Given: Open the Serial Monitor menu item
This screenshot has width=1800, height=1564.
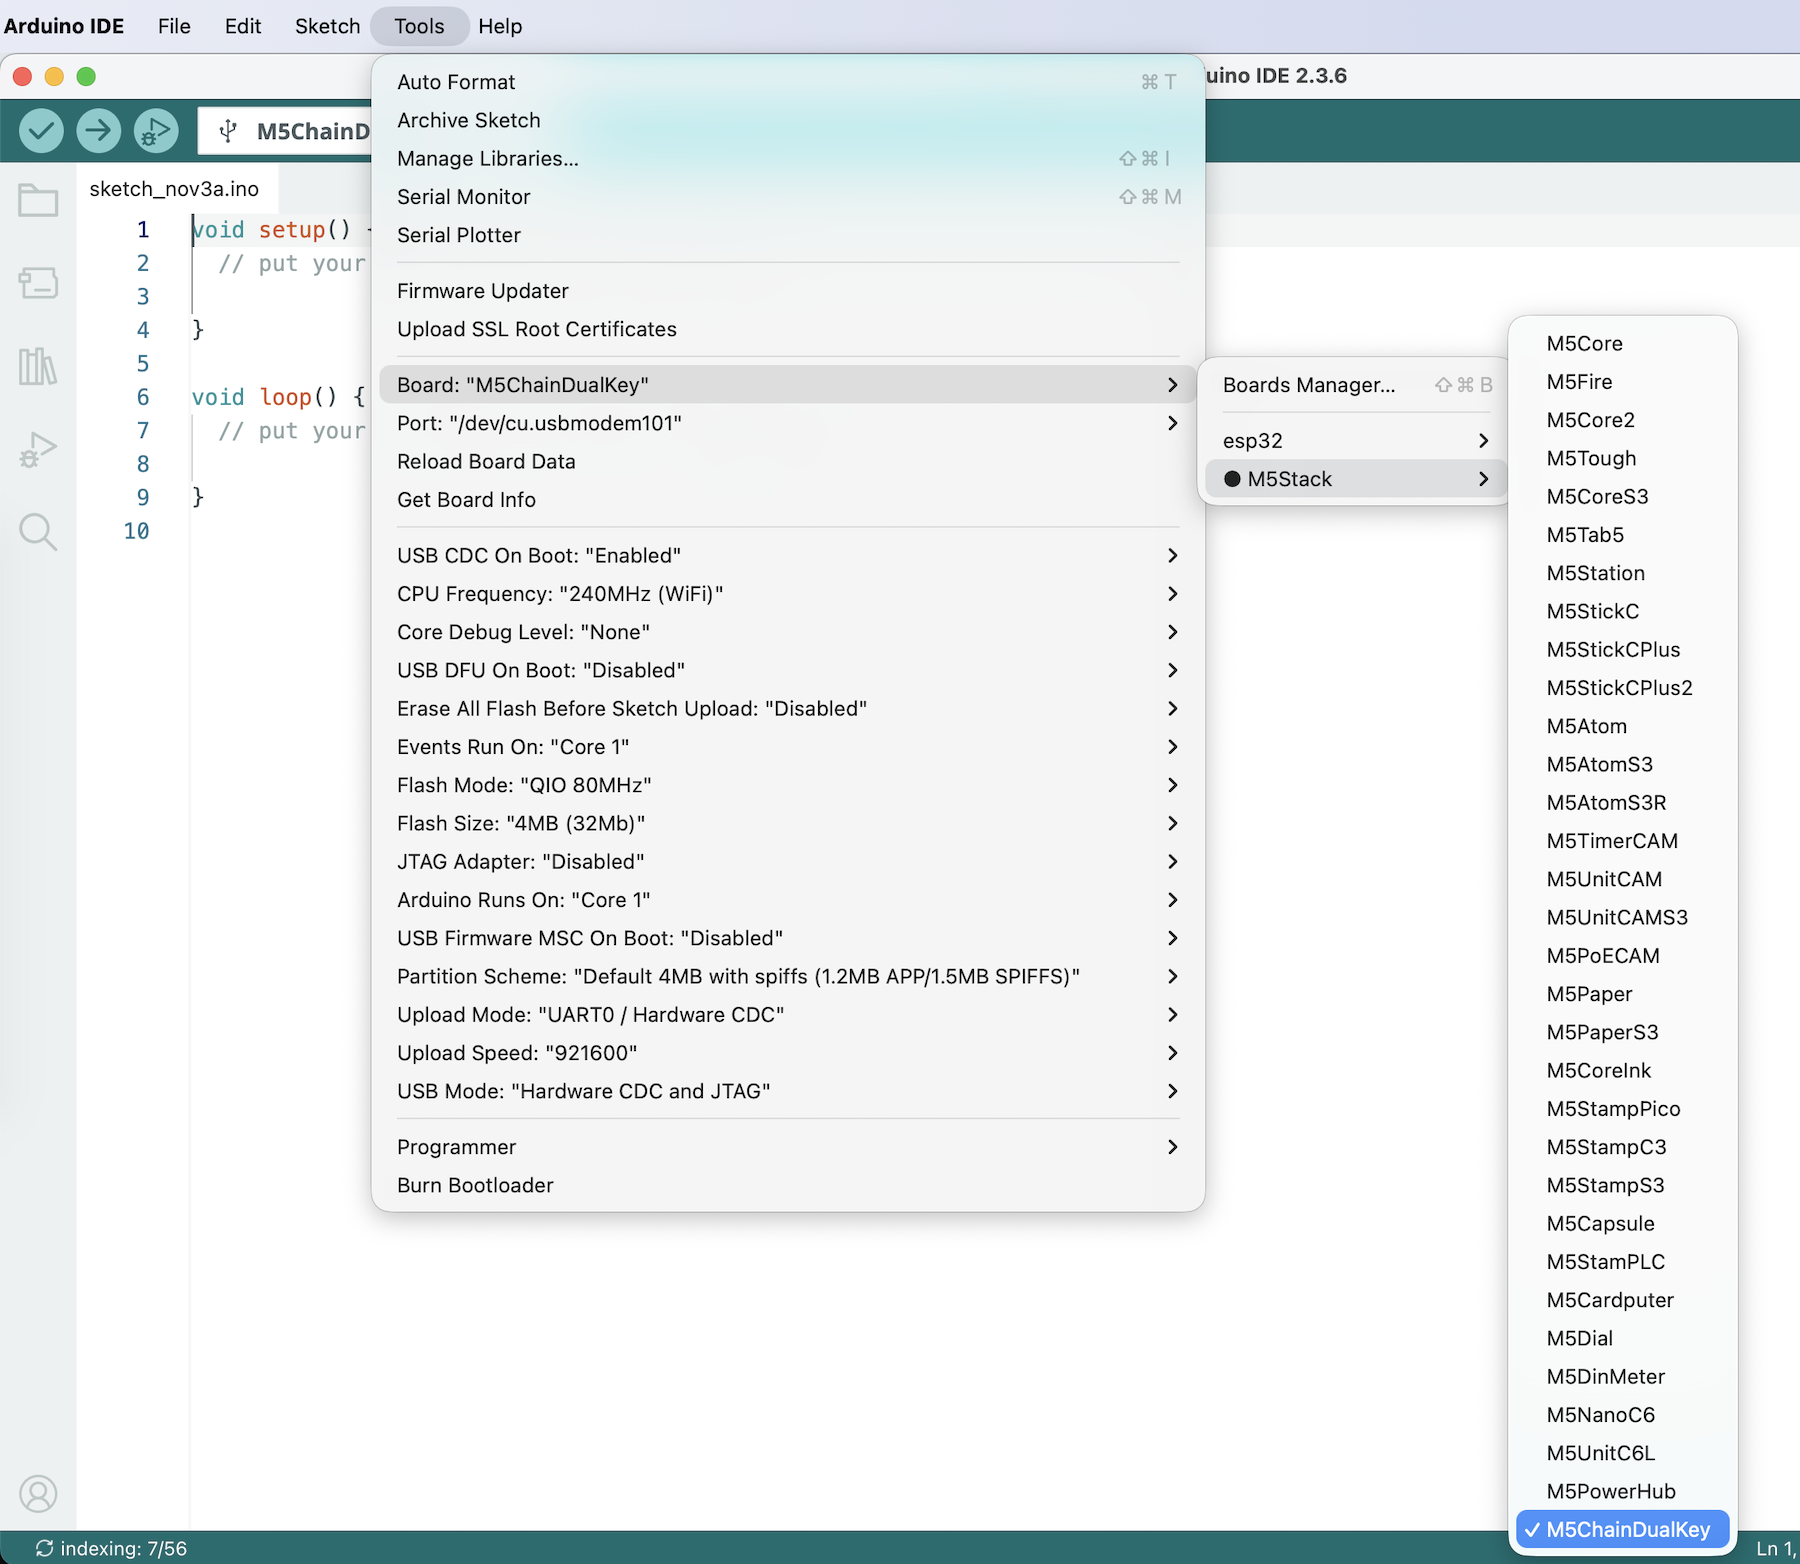Looking at the screenshot, I should pos(464,197).
